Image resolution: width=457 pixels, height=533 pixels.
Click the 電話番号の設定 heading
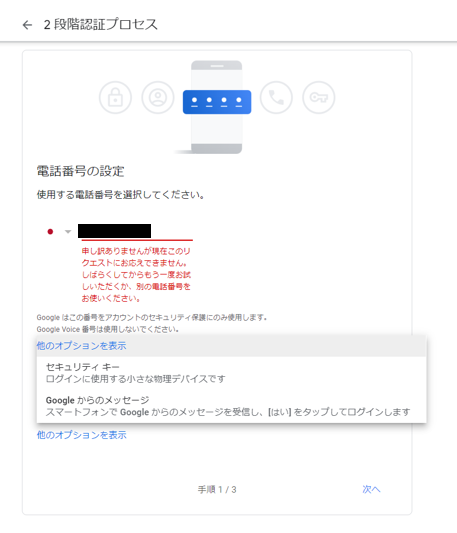pyautogui.click(x=81, y=171)
